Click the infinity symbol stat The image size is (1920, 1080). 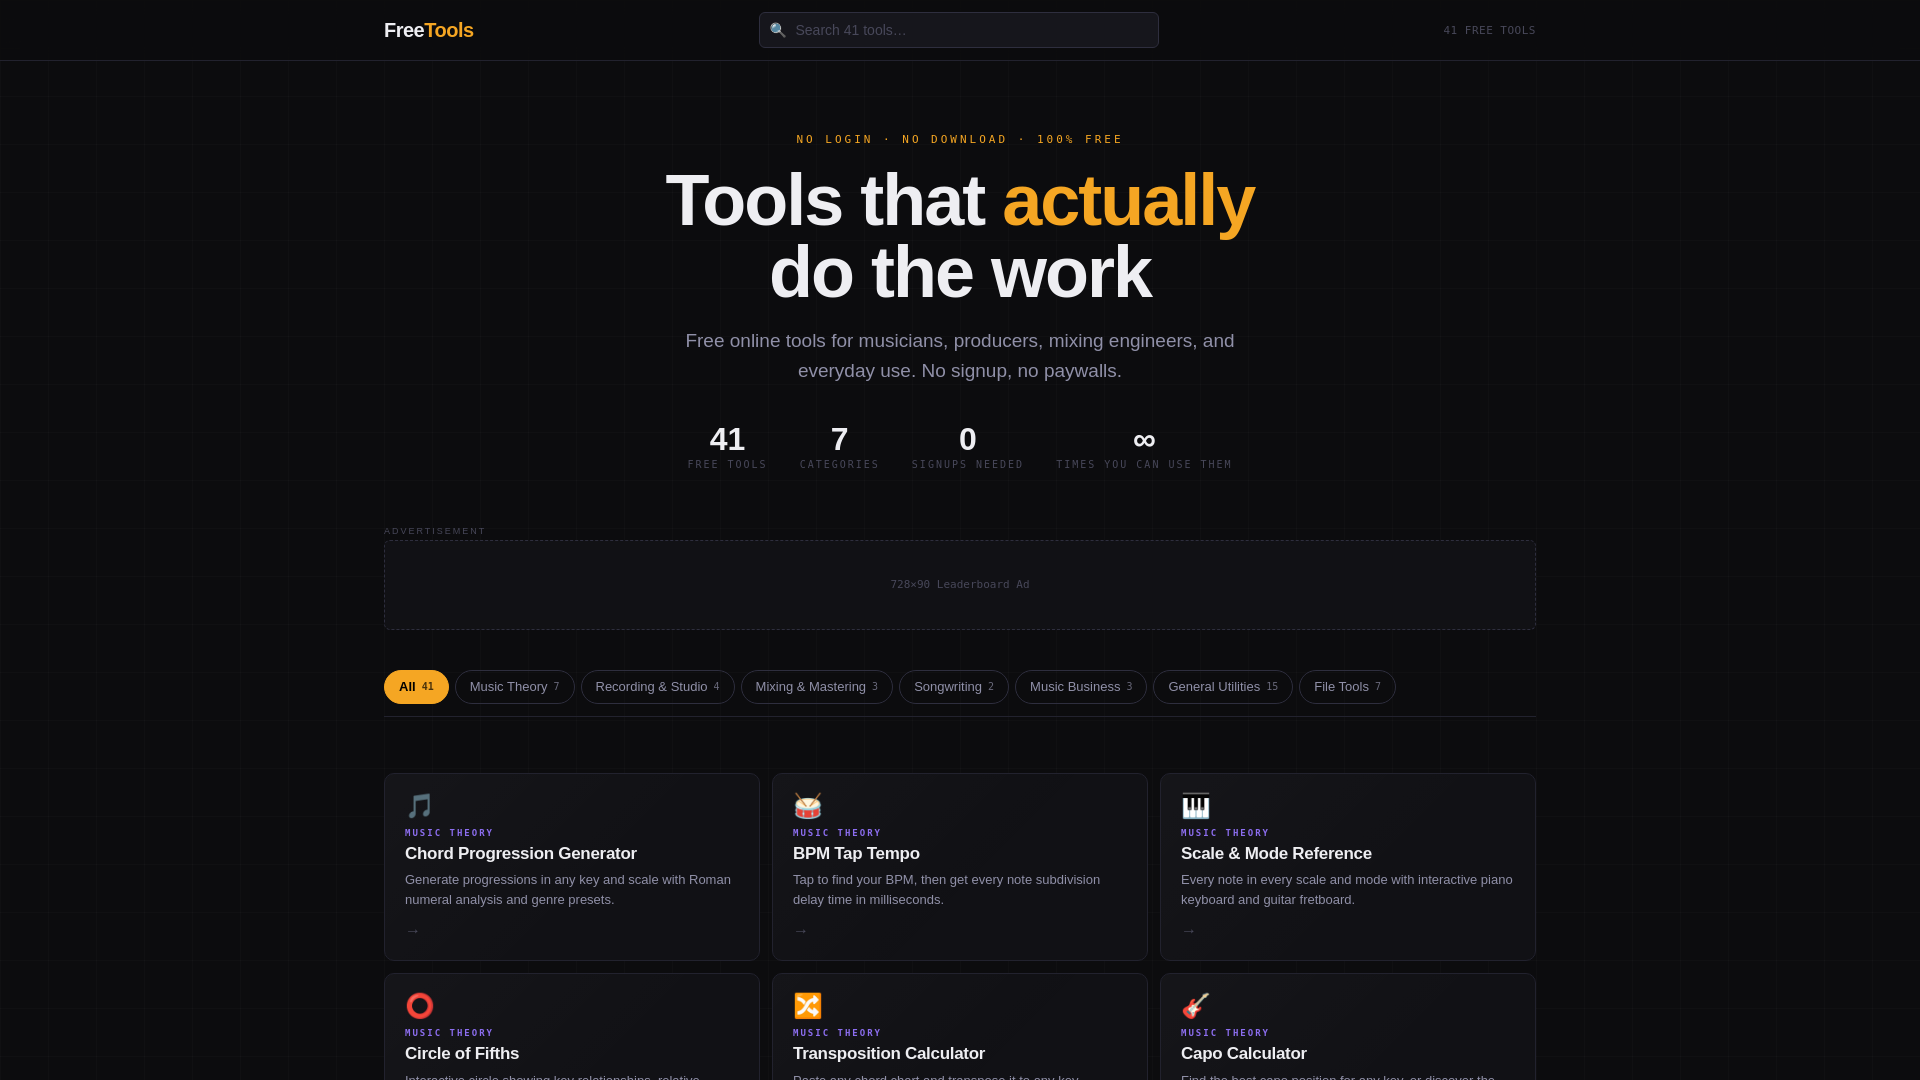click(x=1144, y=440)
